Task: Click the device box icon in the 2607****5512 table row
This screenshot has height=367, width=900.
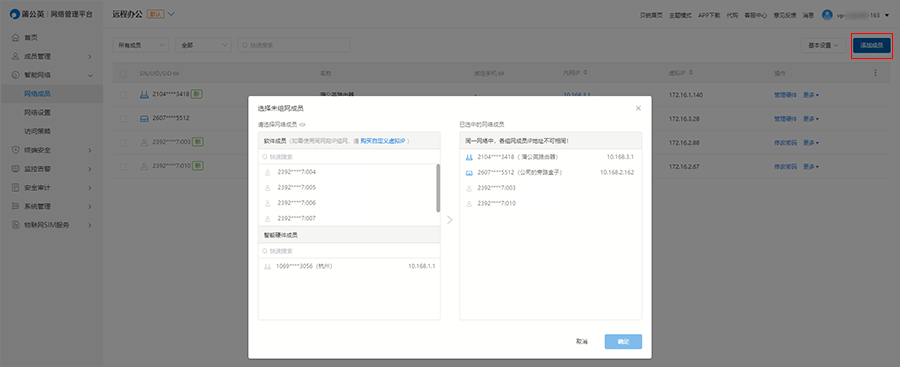Action: (144, 118)
